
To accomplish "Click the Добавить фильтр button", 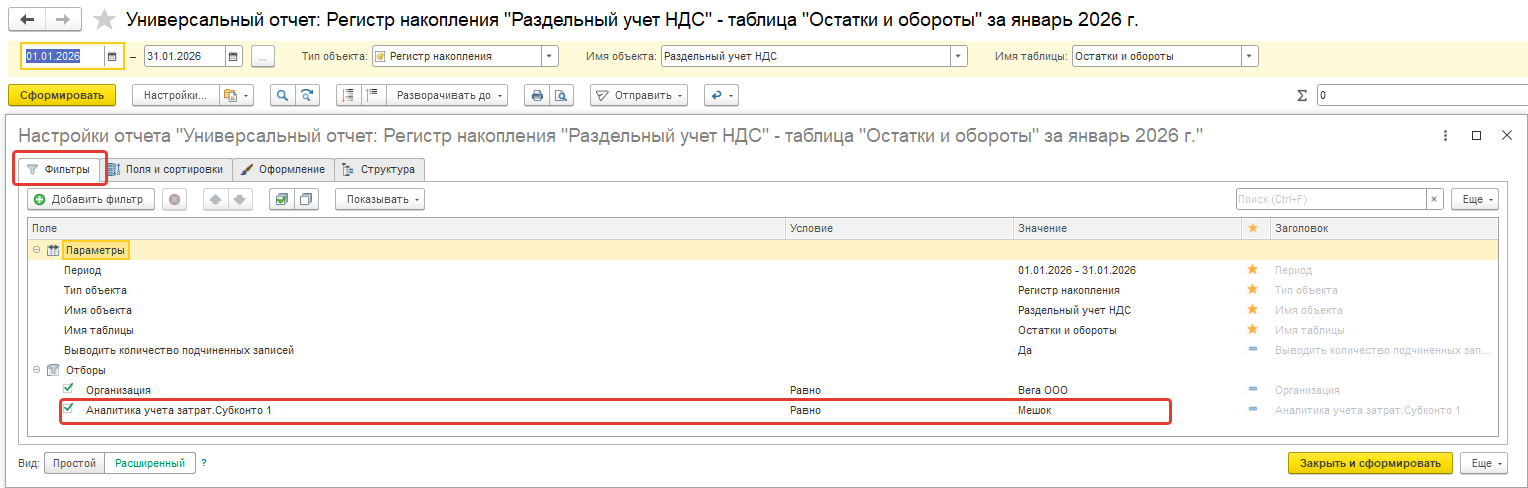I will coord(91,199).
